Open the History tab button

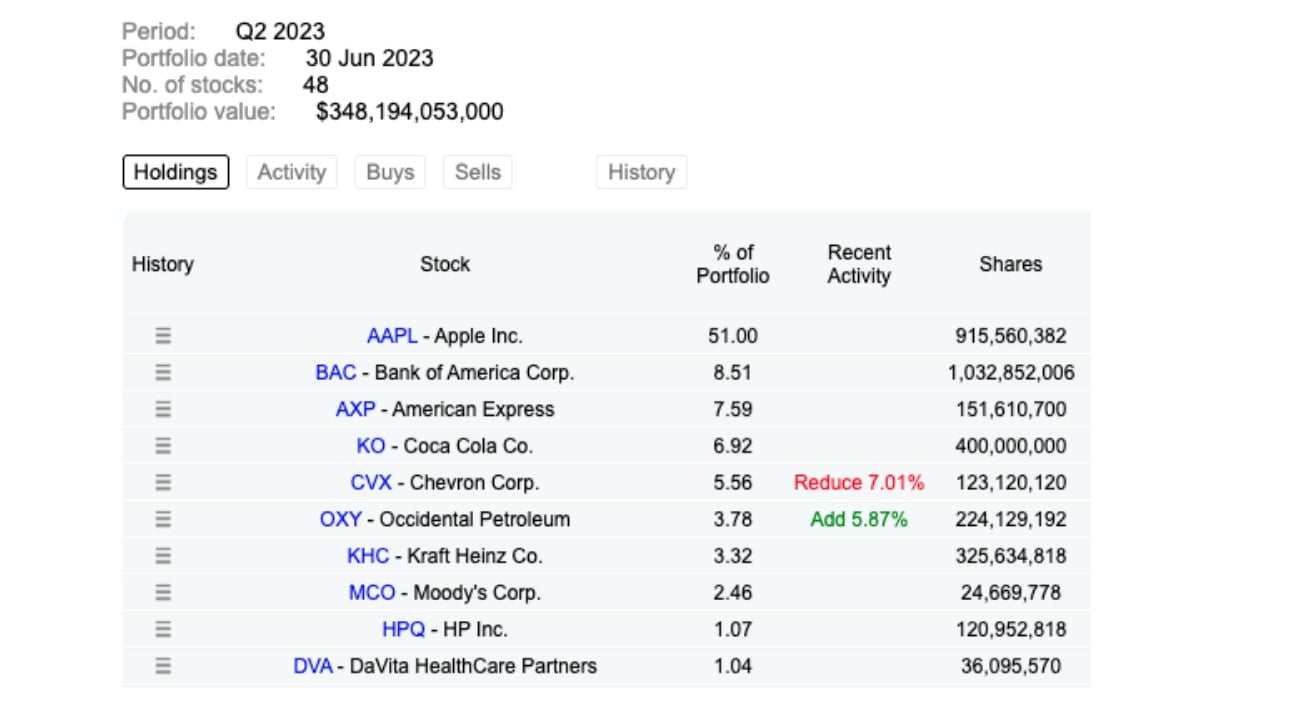coord(641,172)
